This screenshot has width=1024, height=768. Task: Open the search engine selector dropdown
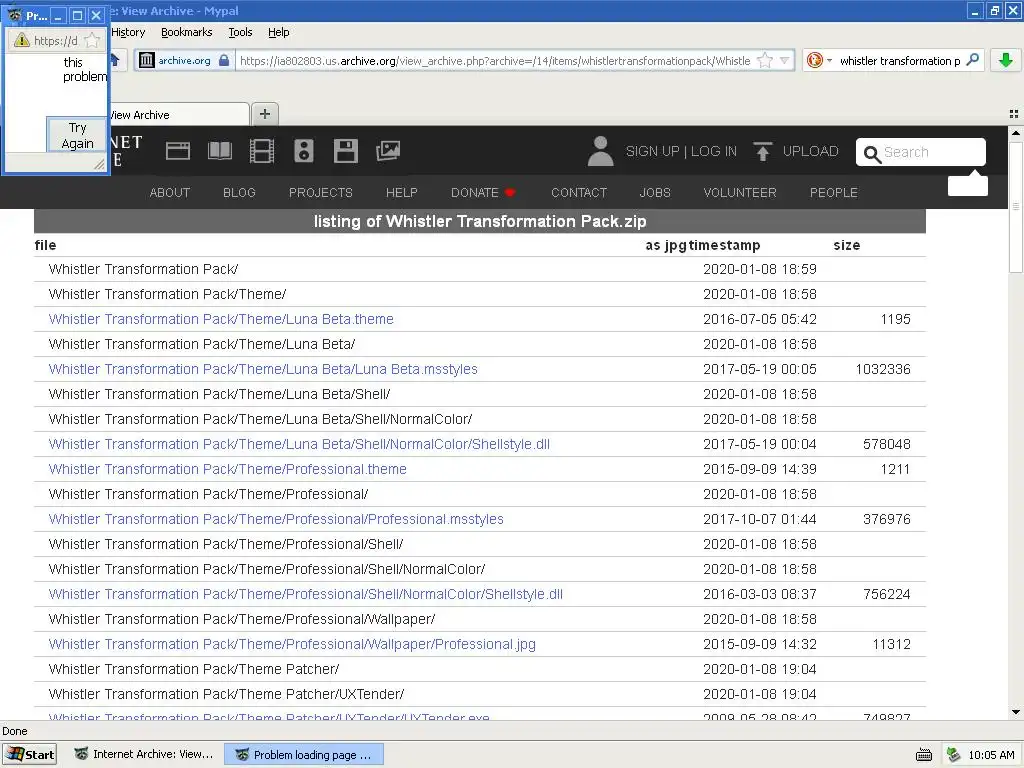click(829, 61)
